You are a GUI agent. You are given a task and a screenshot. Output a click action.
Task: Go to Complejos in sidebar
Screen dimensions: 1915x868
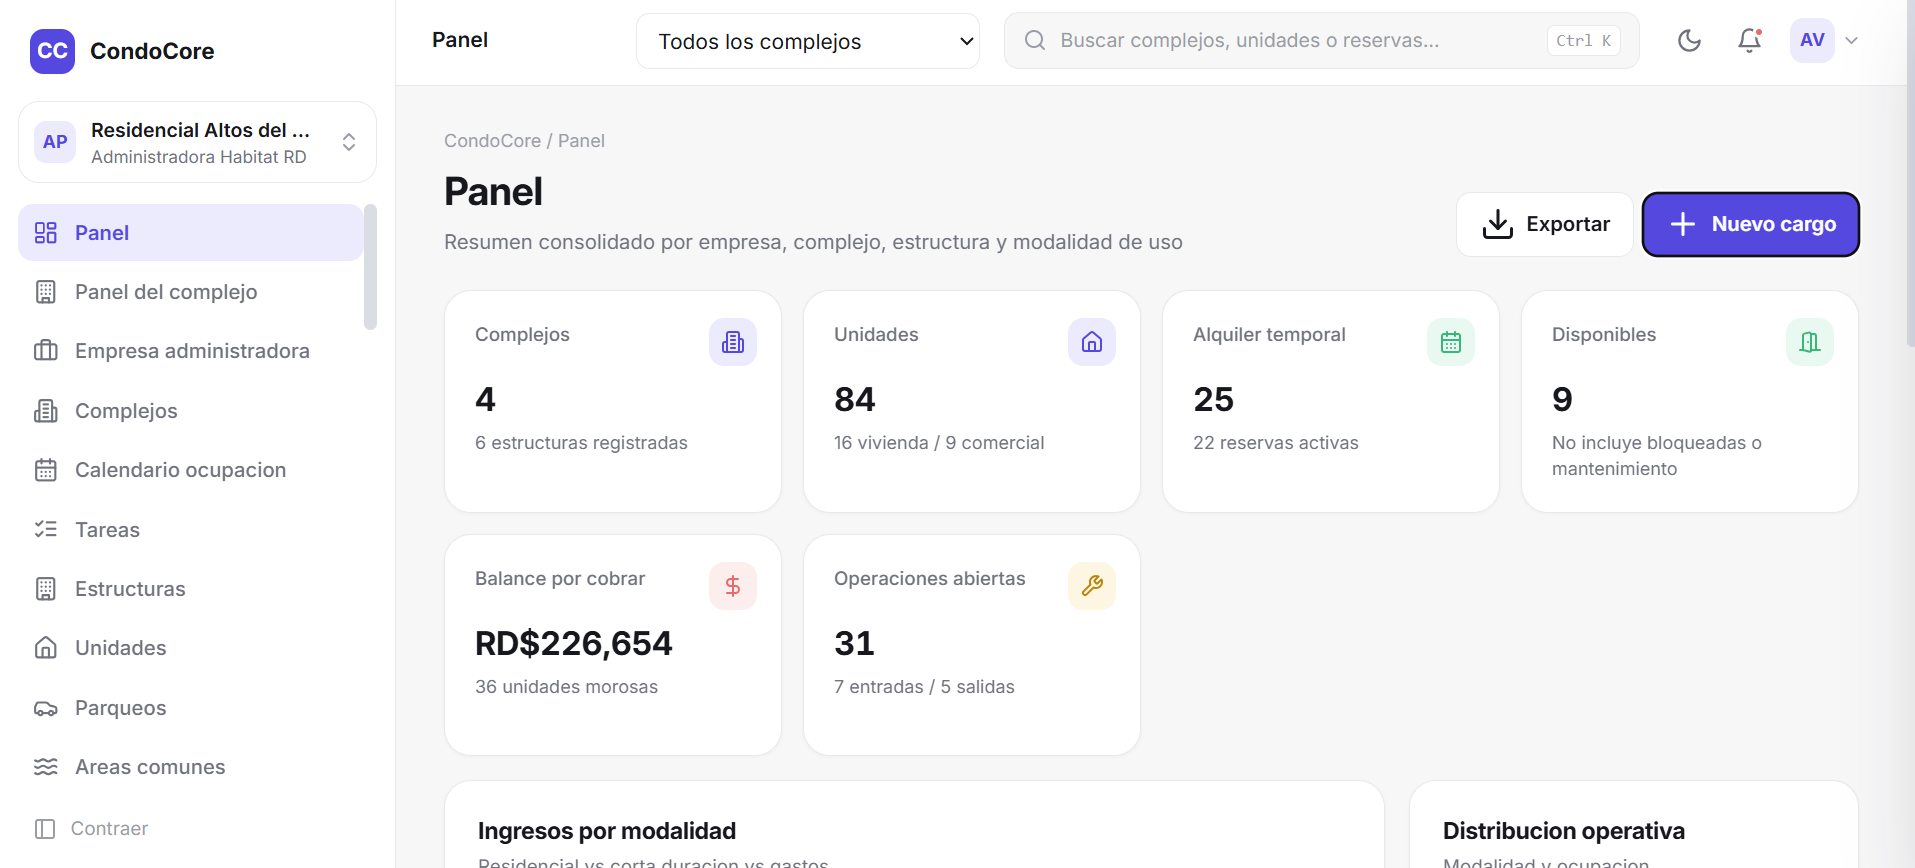click(x=191, y=411)
